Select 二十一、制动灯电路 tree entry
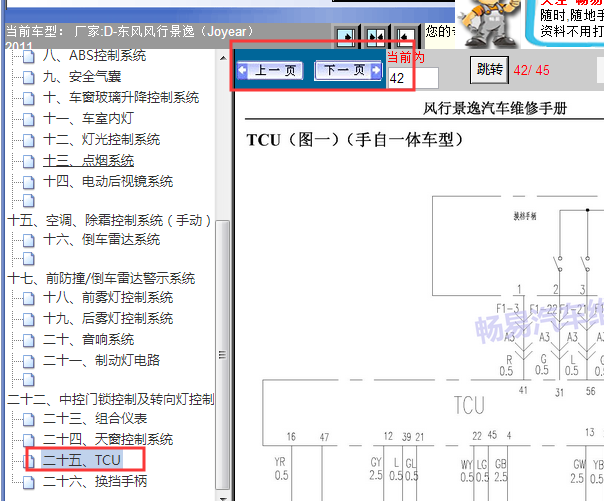This screenshot has height=501, width=604. click(x=102, y=360)
